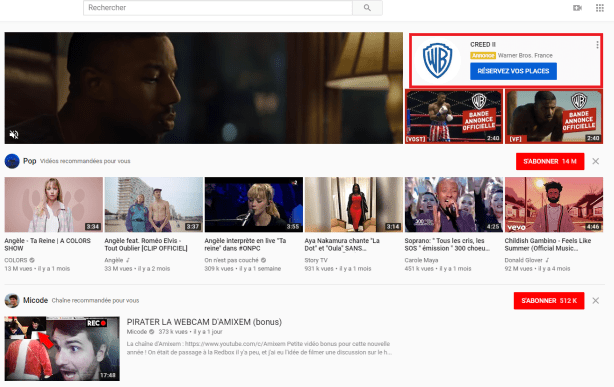Screen dimensions: 614x387
Task: Click the Micode video description text
Action: [259, 348]
